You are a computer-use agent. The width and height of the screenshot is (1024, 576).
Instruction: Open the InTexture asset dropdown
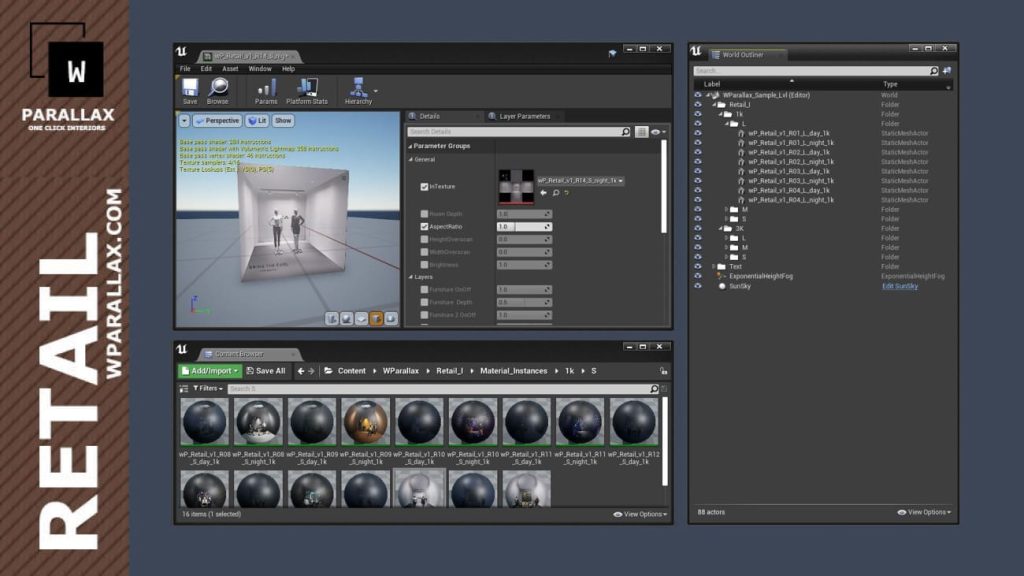580,180
